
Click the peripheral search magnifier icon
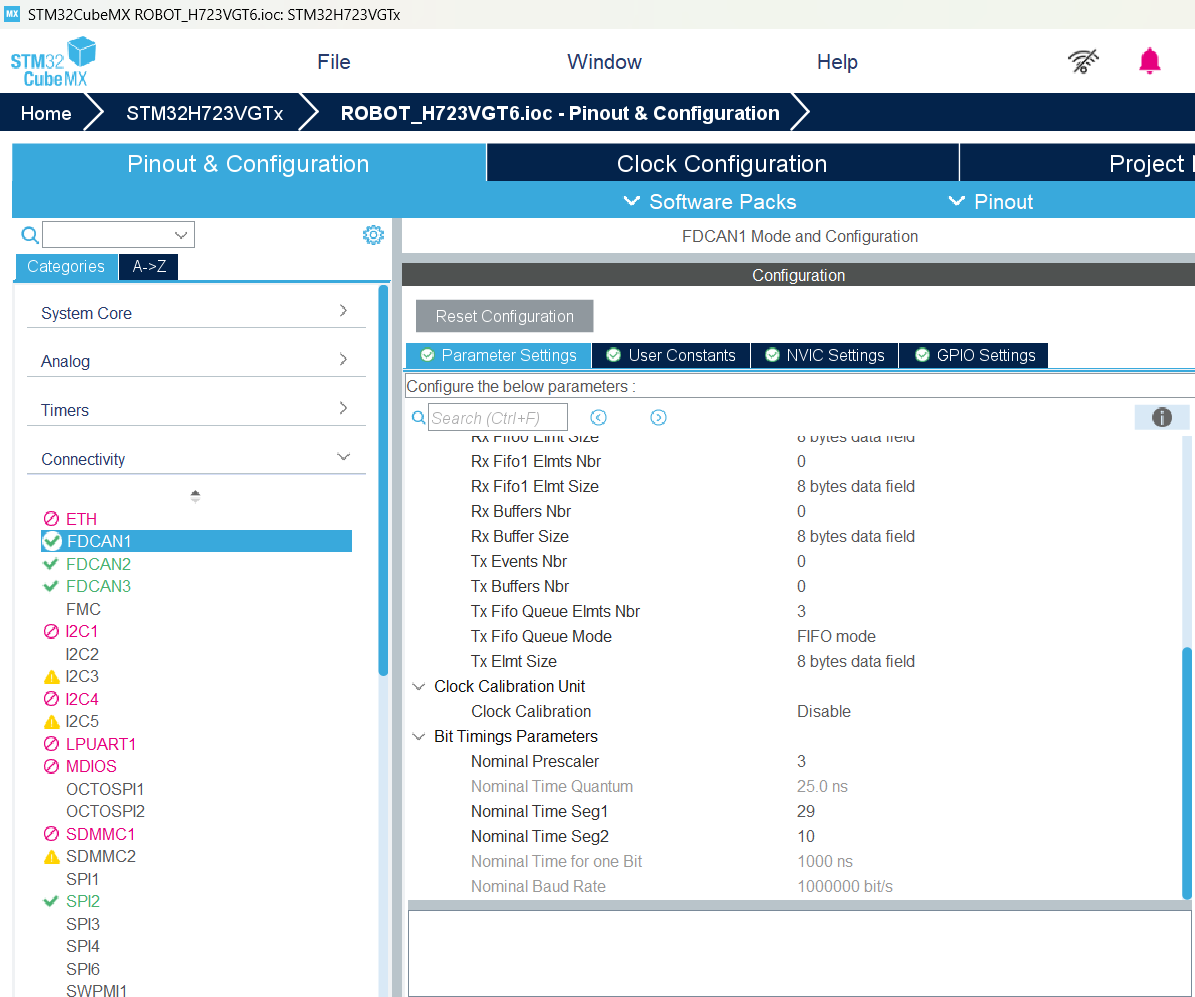click(x=30, y=235)
